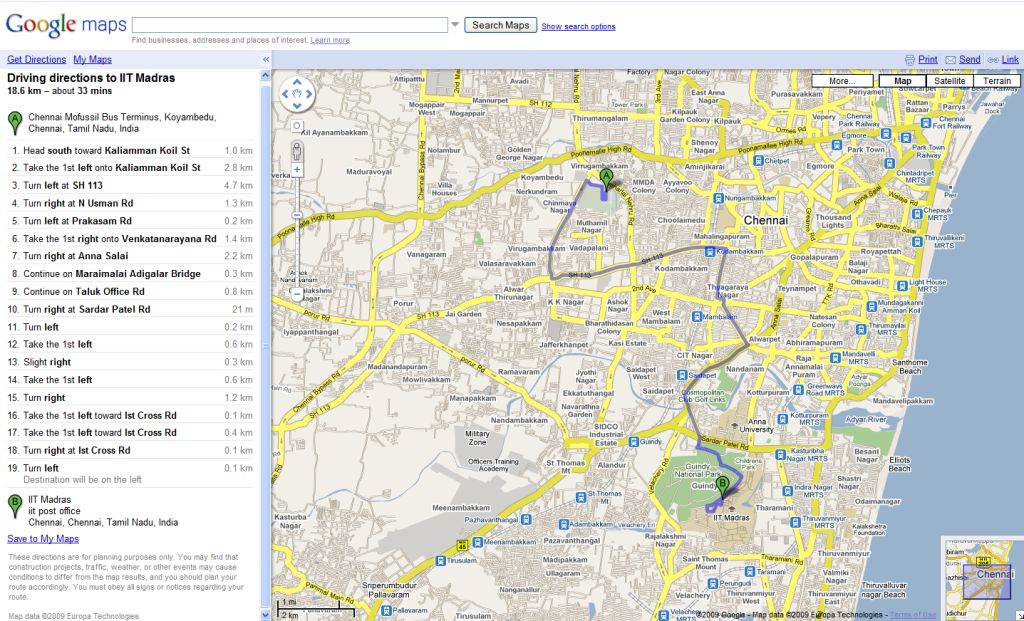Select step 3 Turn left at SH 113

[130, 185]
